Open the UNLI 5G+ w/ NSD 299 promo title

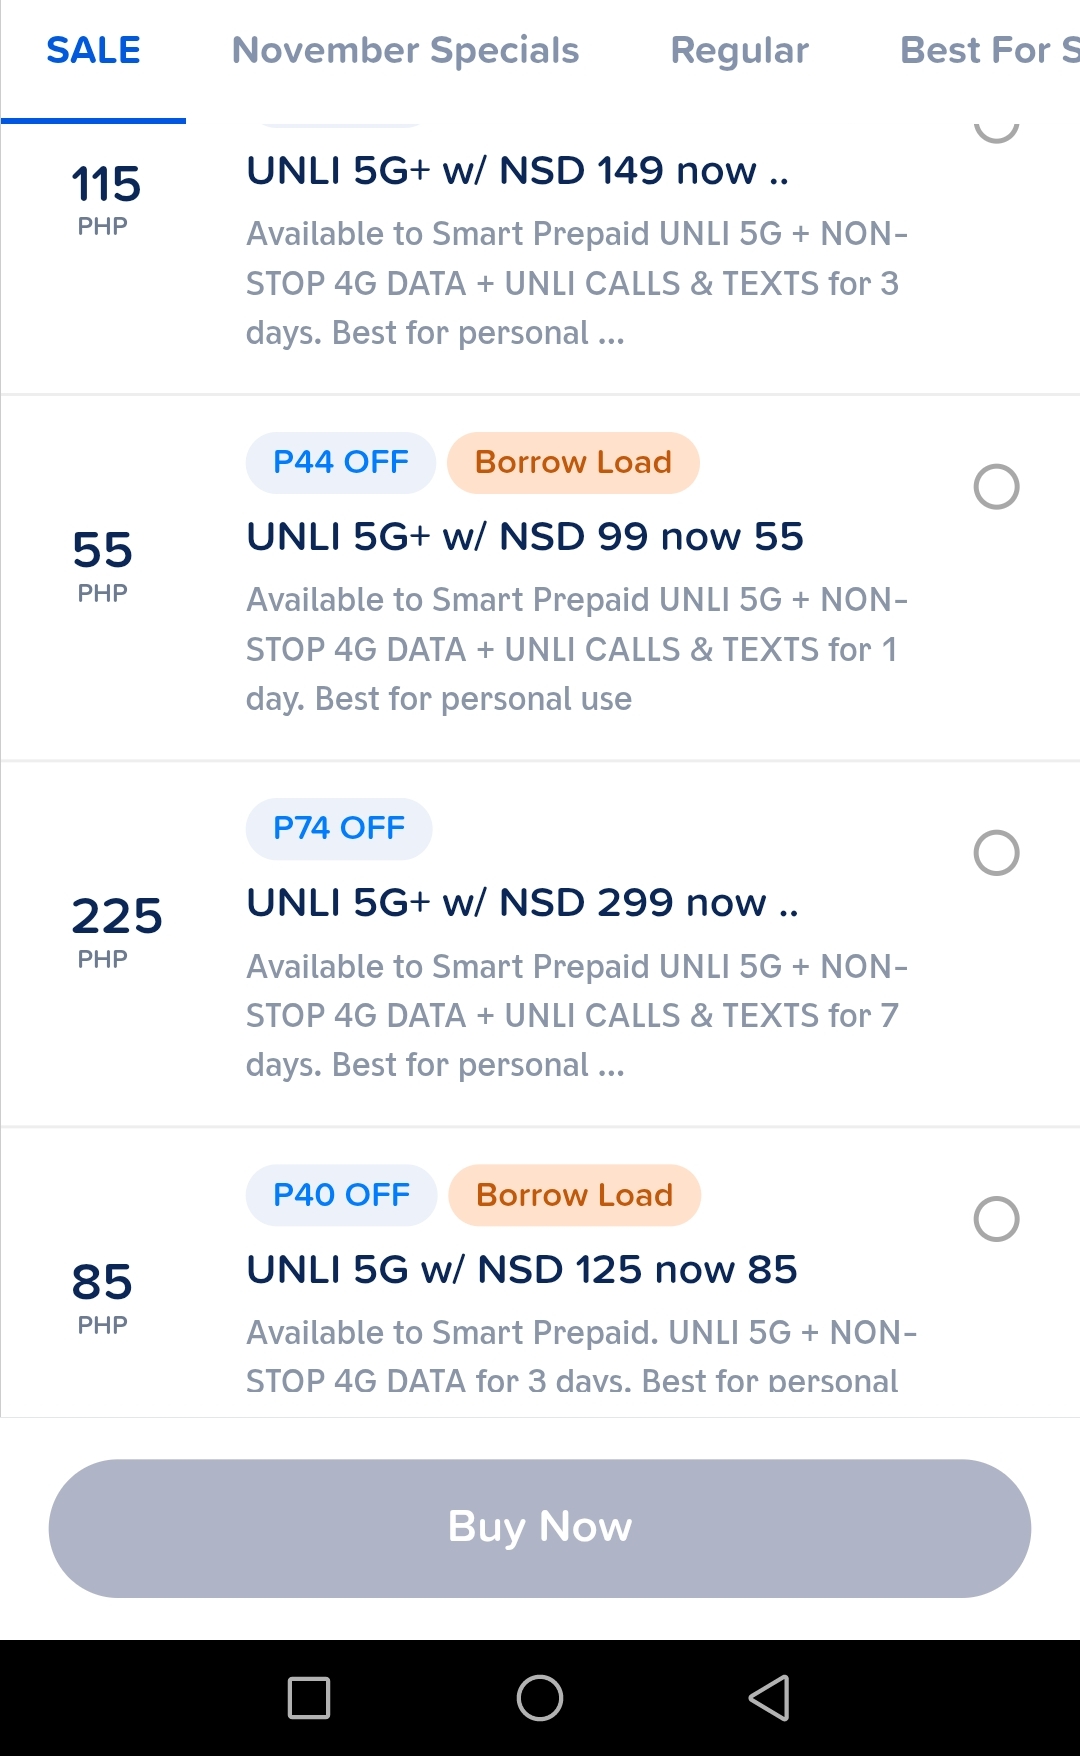click(522, 903)
